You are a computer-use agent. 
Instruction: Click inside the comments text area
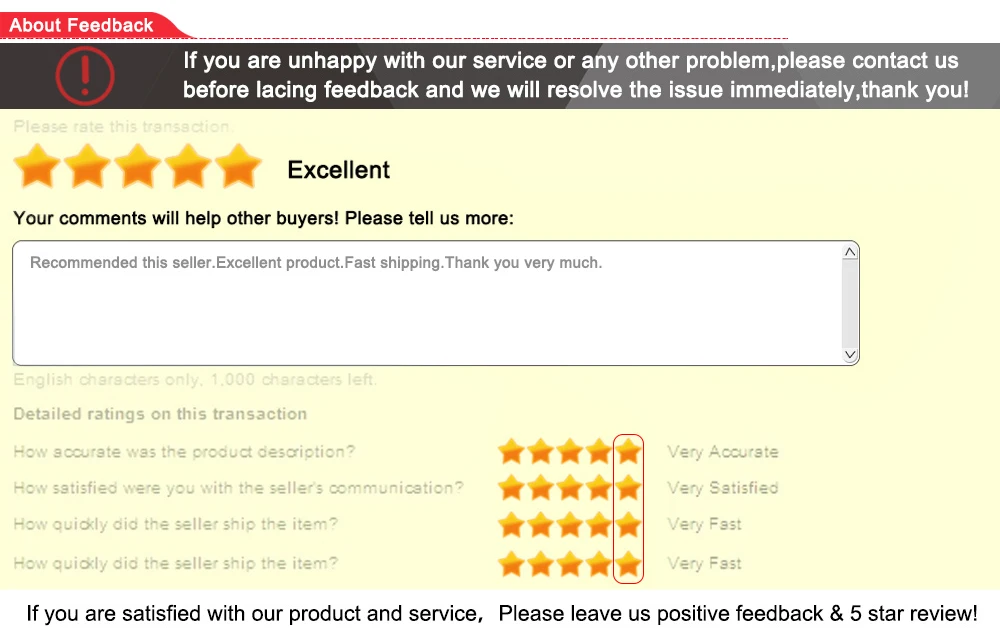tap(427, 303)
